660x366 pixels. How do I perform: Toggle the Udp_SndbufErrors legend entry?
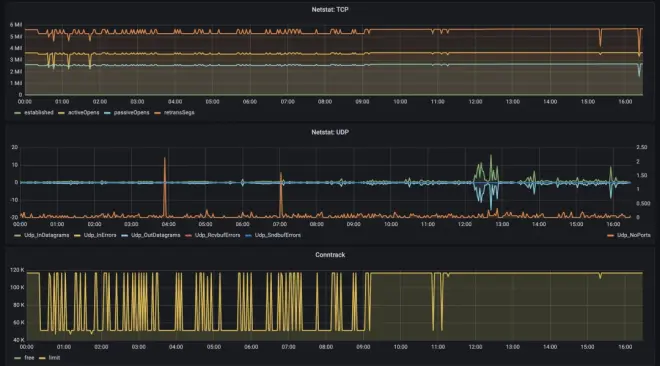pyautogui.click(x=277, y=235)
